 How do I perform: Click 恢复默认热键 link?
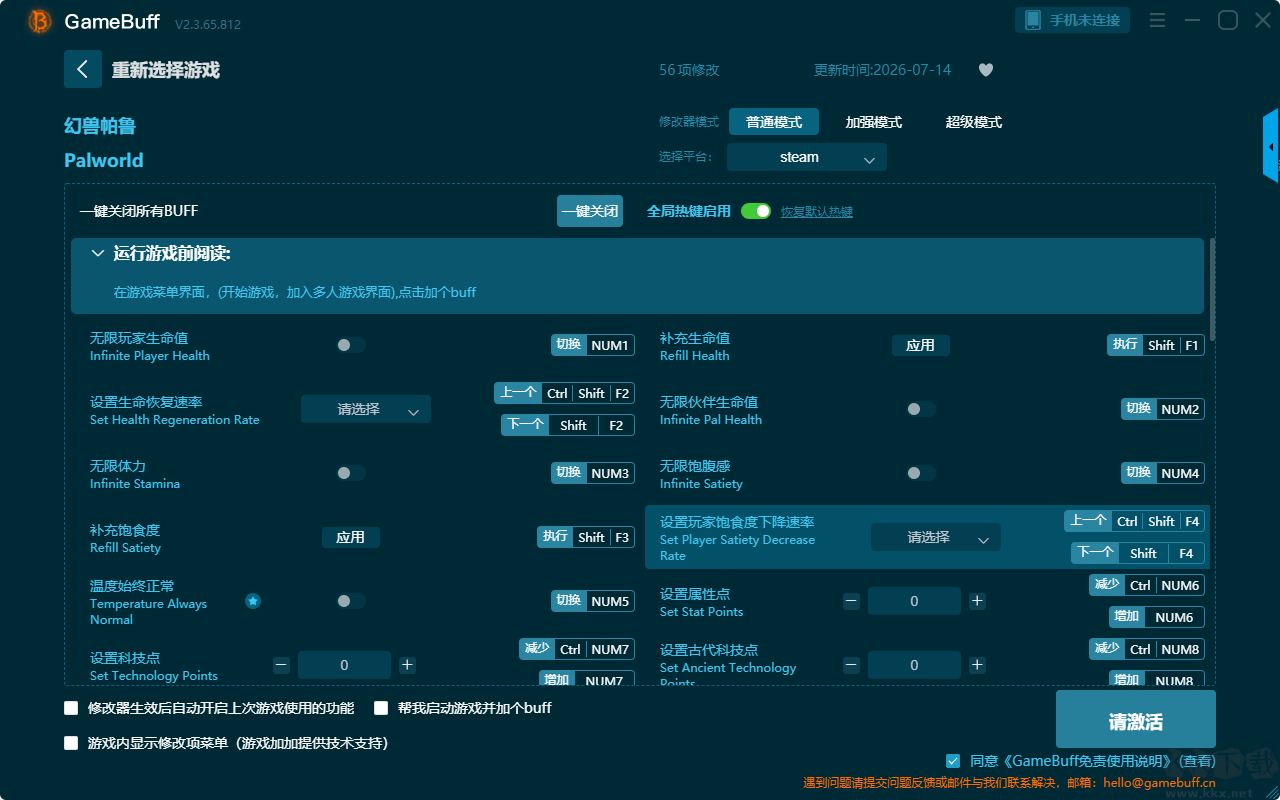817,212
